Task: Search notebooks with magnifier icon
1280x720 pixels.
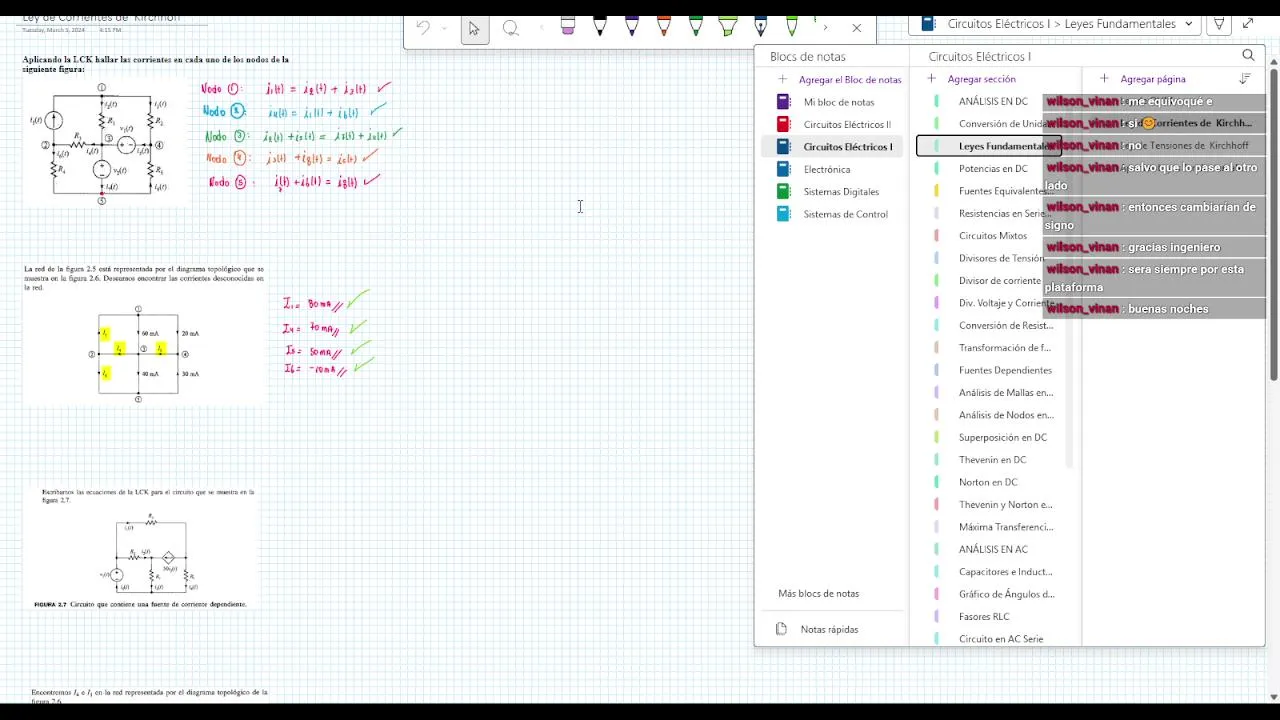Action: click(x=1248, y=56)
